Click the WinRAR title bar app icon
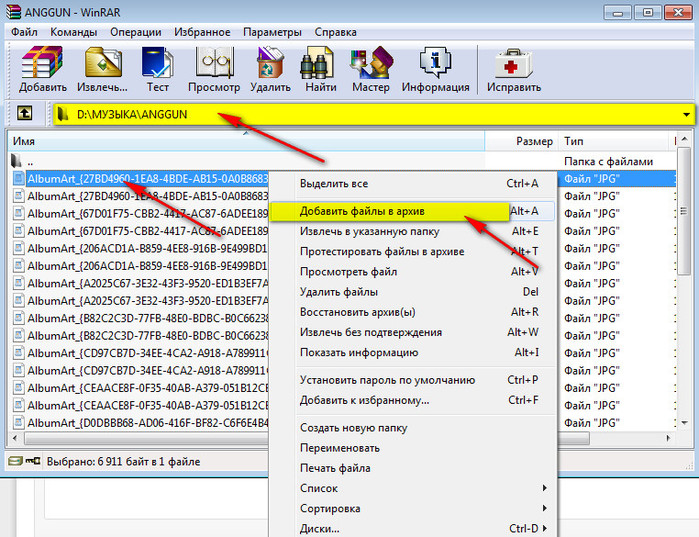This screenshot has width=699, height=537. [13, 12]
